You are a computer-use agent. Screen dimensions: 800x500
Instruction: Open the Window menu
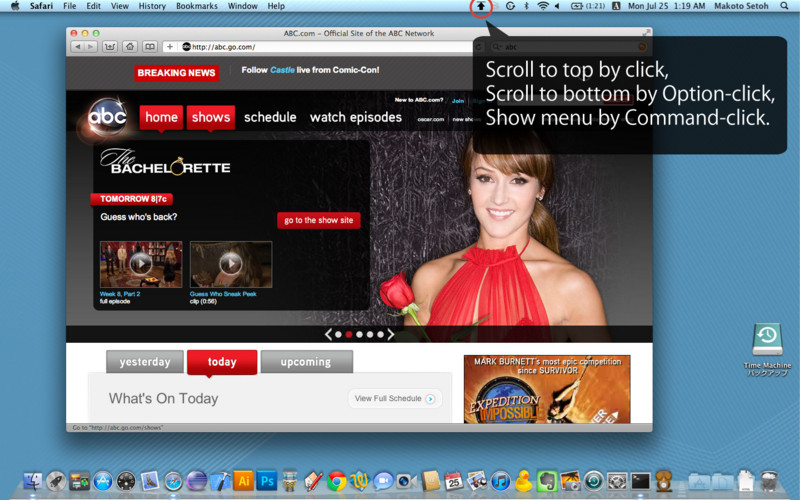242,6
